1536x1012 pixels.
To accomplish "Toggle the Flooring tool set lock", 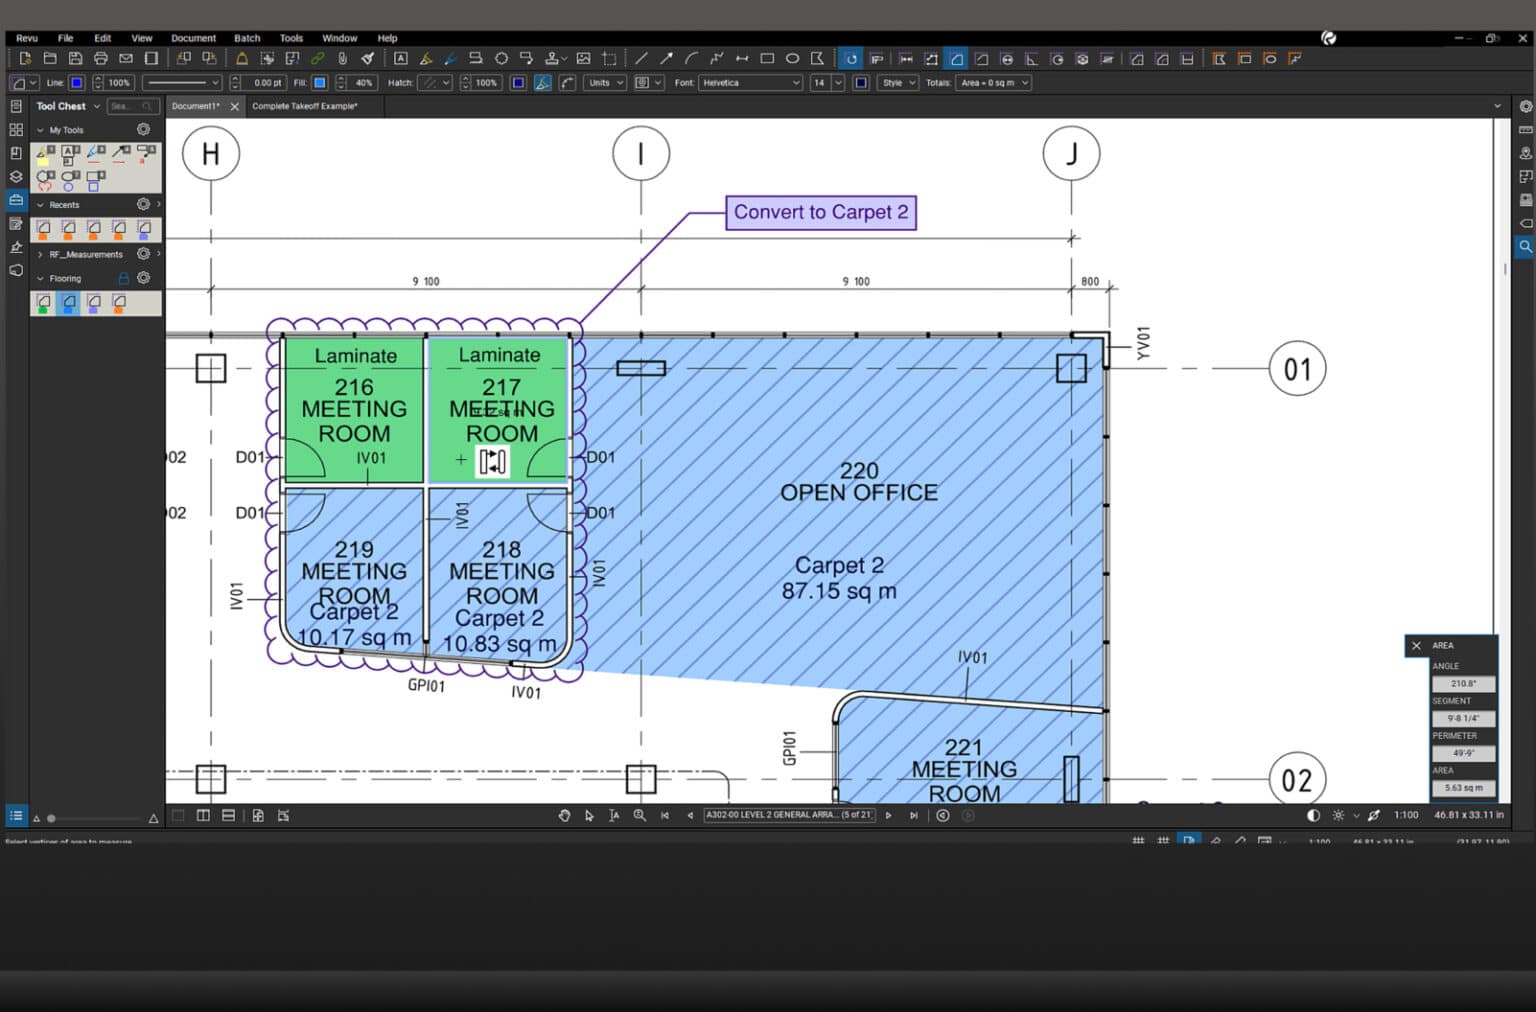I will coord(124,278).
